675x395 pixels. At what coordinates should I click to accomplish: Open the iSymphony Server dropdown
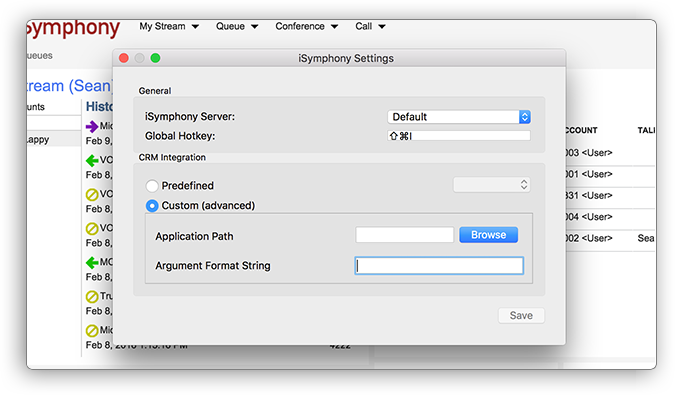459,117
